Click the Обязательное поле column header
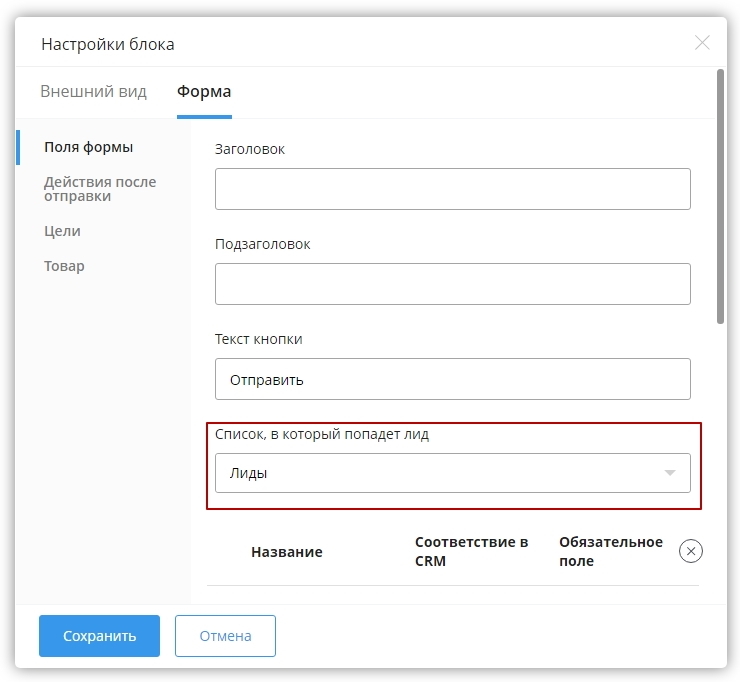The image size is (740, 682). point(610,551)
